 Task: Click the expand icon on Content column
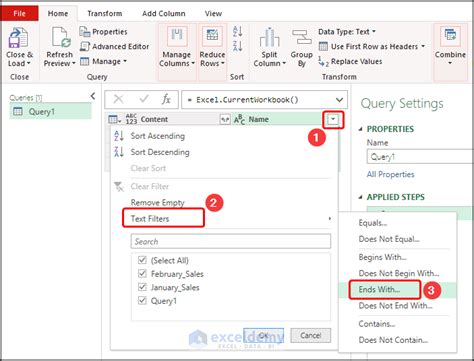pyautogui.click(x=225, y=119)
